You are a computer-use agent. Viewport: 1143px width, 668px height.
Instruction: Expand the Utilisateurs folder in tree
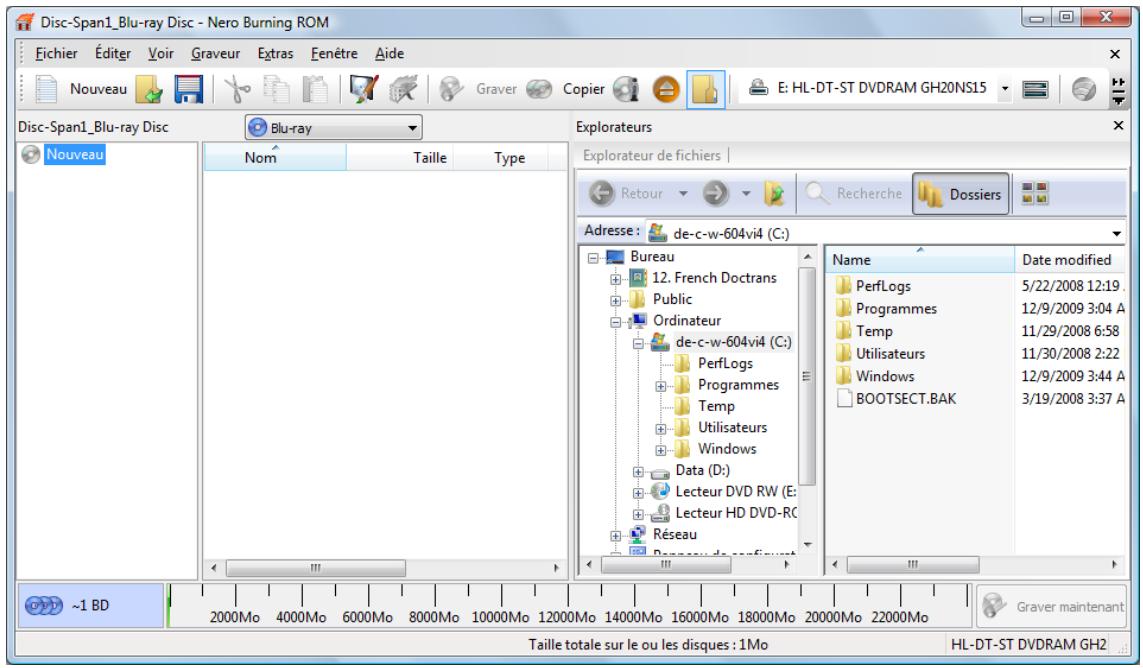click(x=661, y=429)
